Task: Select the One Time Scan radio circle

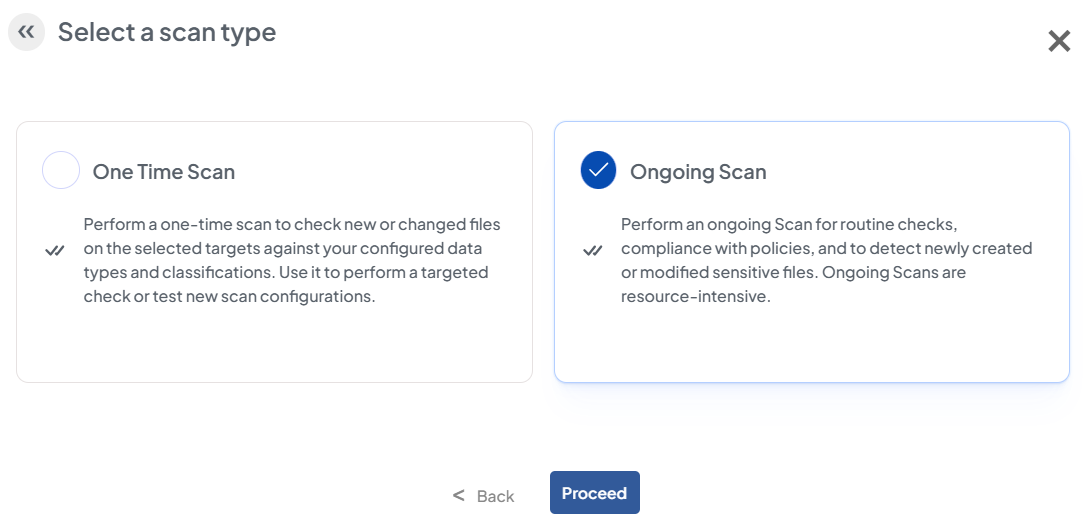Action: click(61, 171)
